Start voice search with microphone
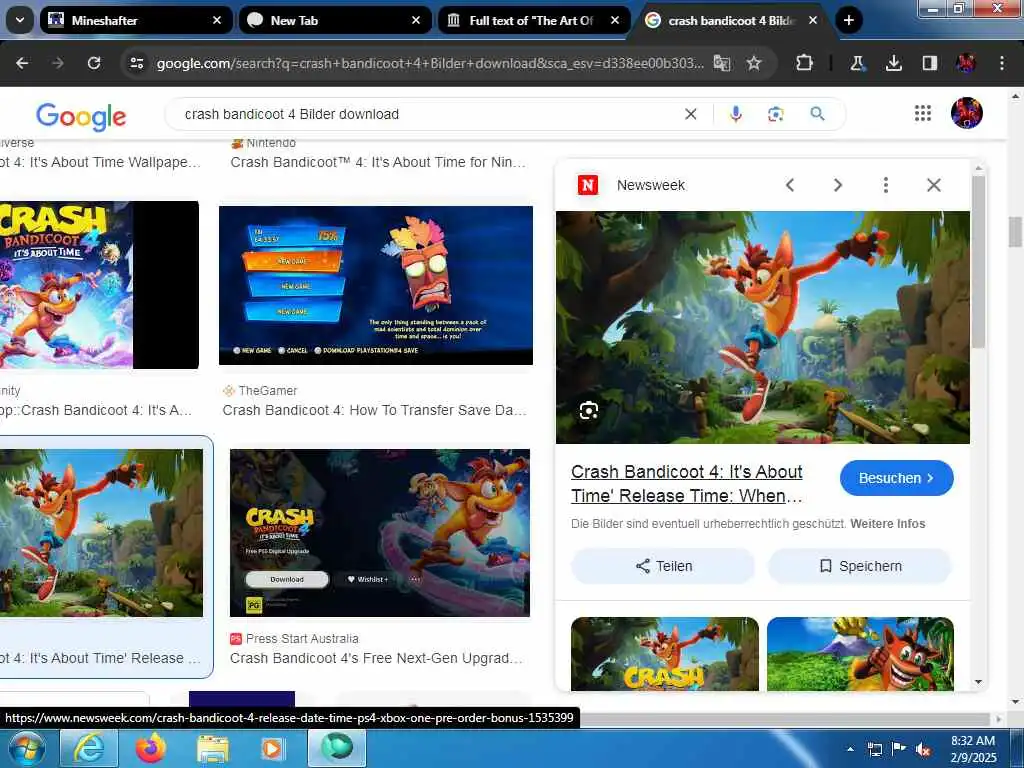The height and width of the screenshot is (768, 1024). coord(735,114)
